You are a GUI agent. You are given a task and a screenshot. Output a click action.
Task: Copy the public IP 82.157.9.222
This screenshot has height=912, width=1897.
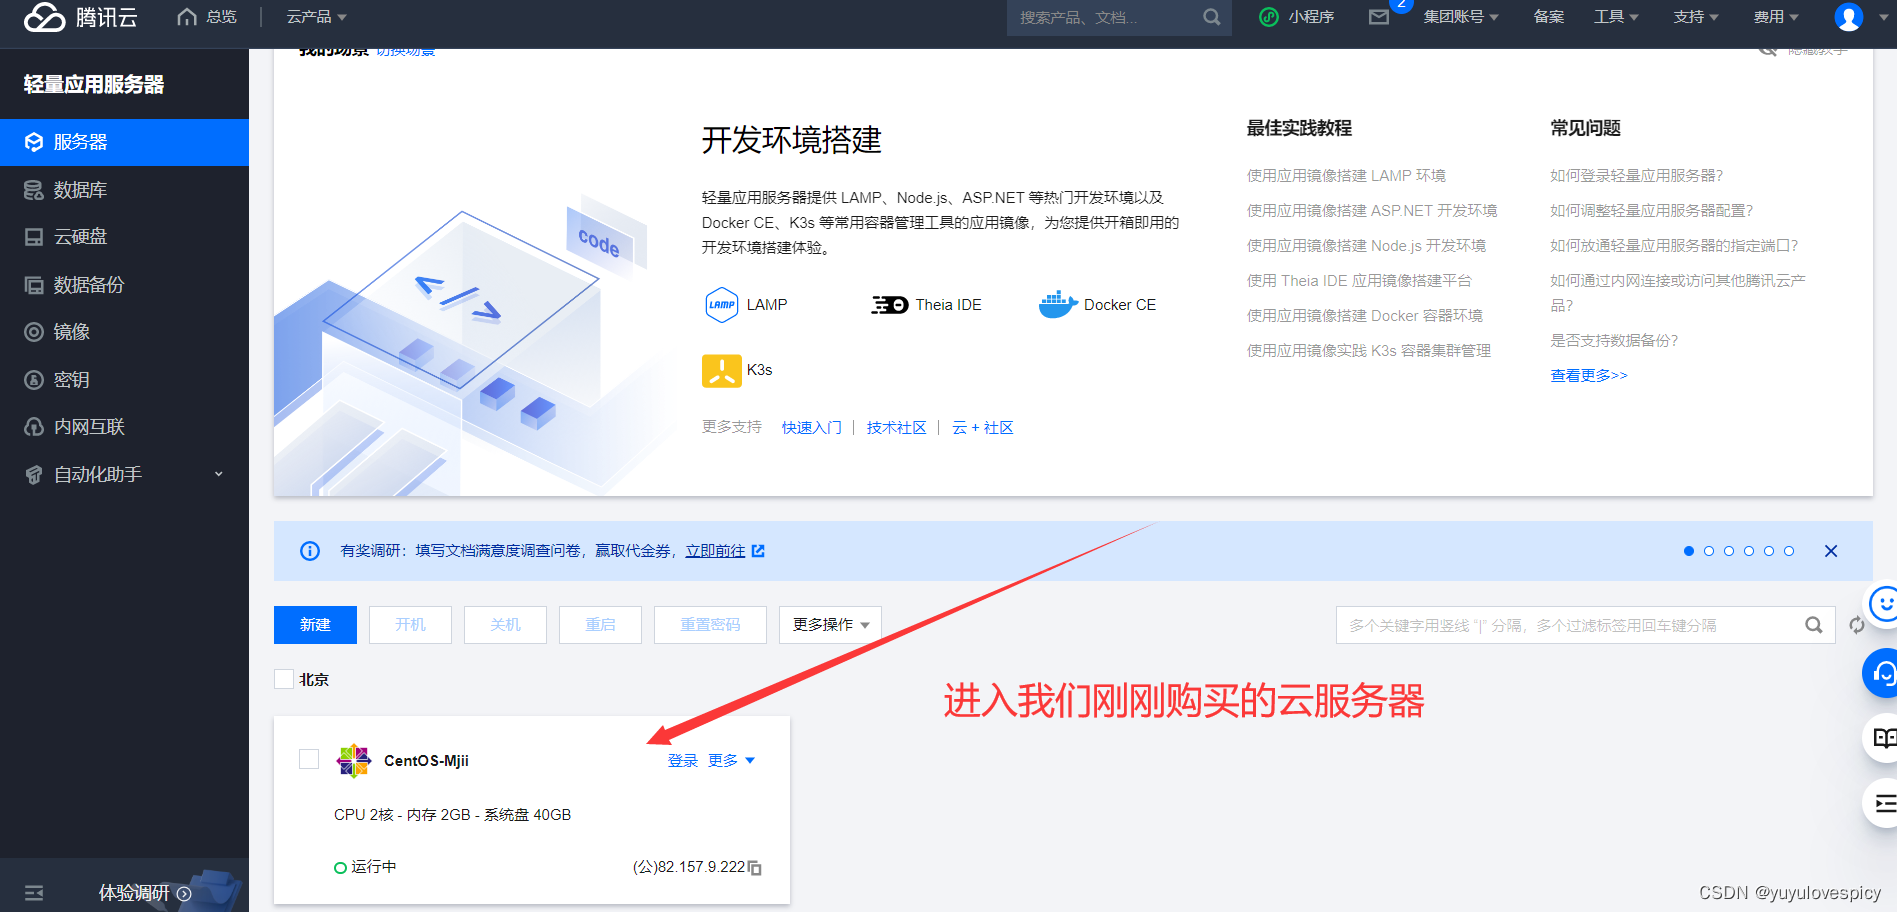click(755, 868)
